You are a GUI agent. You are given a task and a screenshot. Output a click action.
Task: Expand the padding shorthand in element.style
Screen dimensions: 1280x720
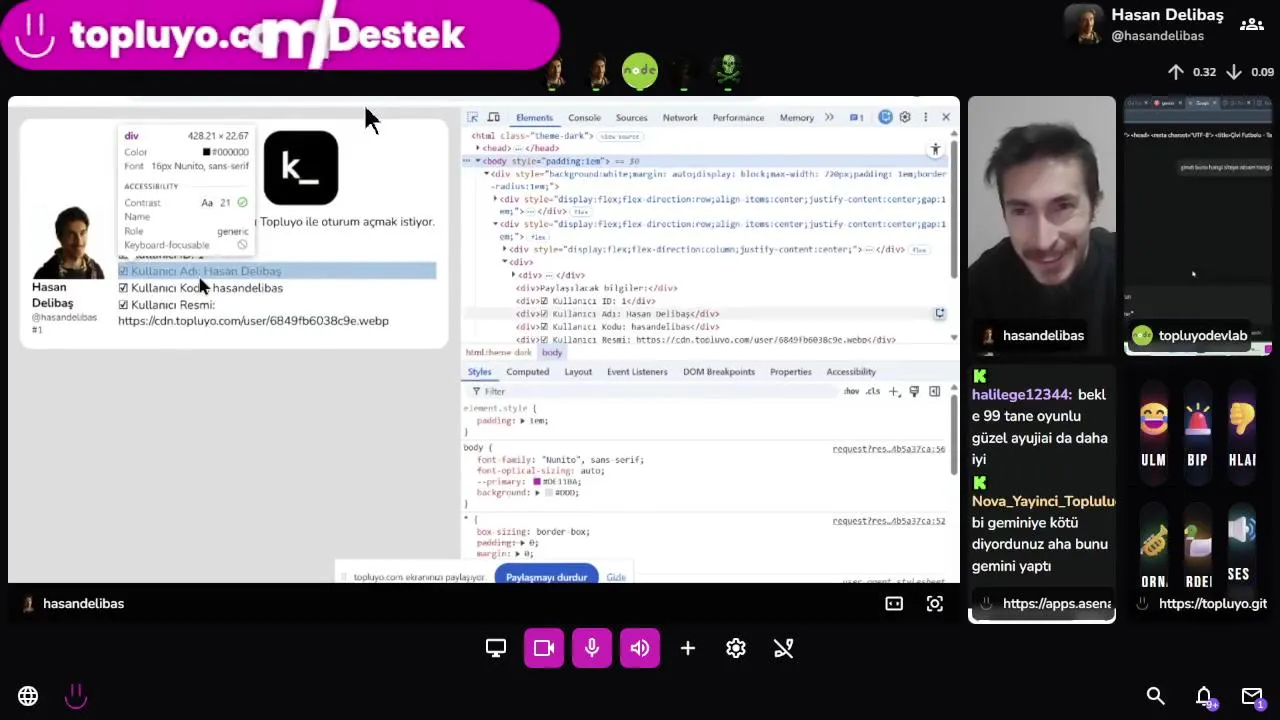[x=522, y=421]
